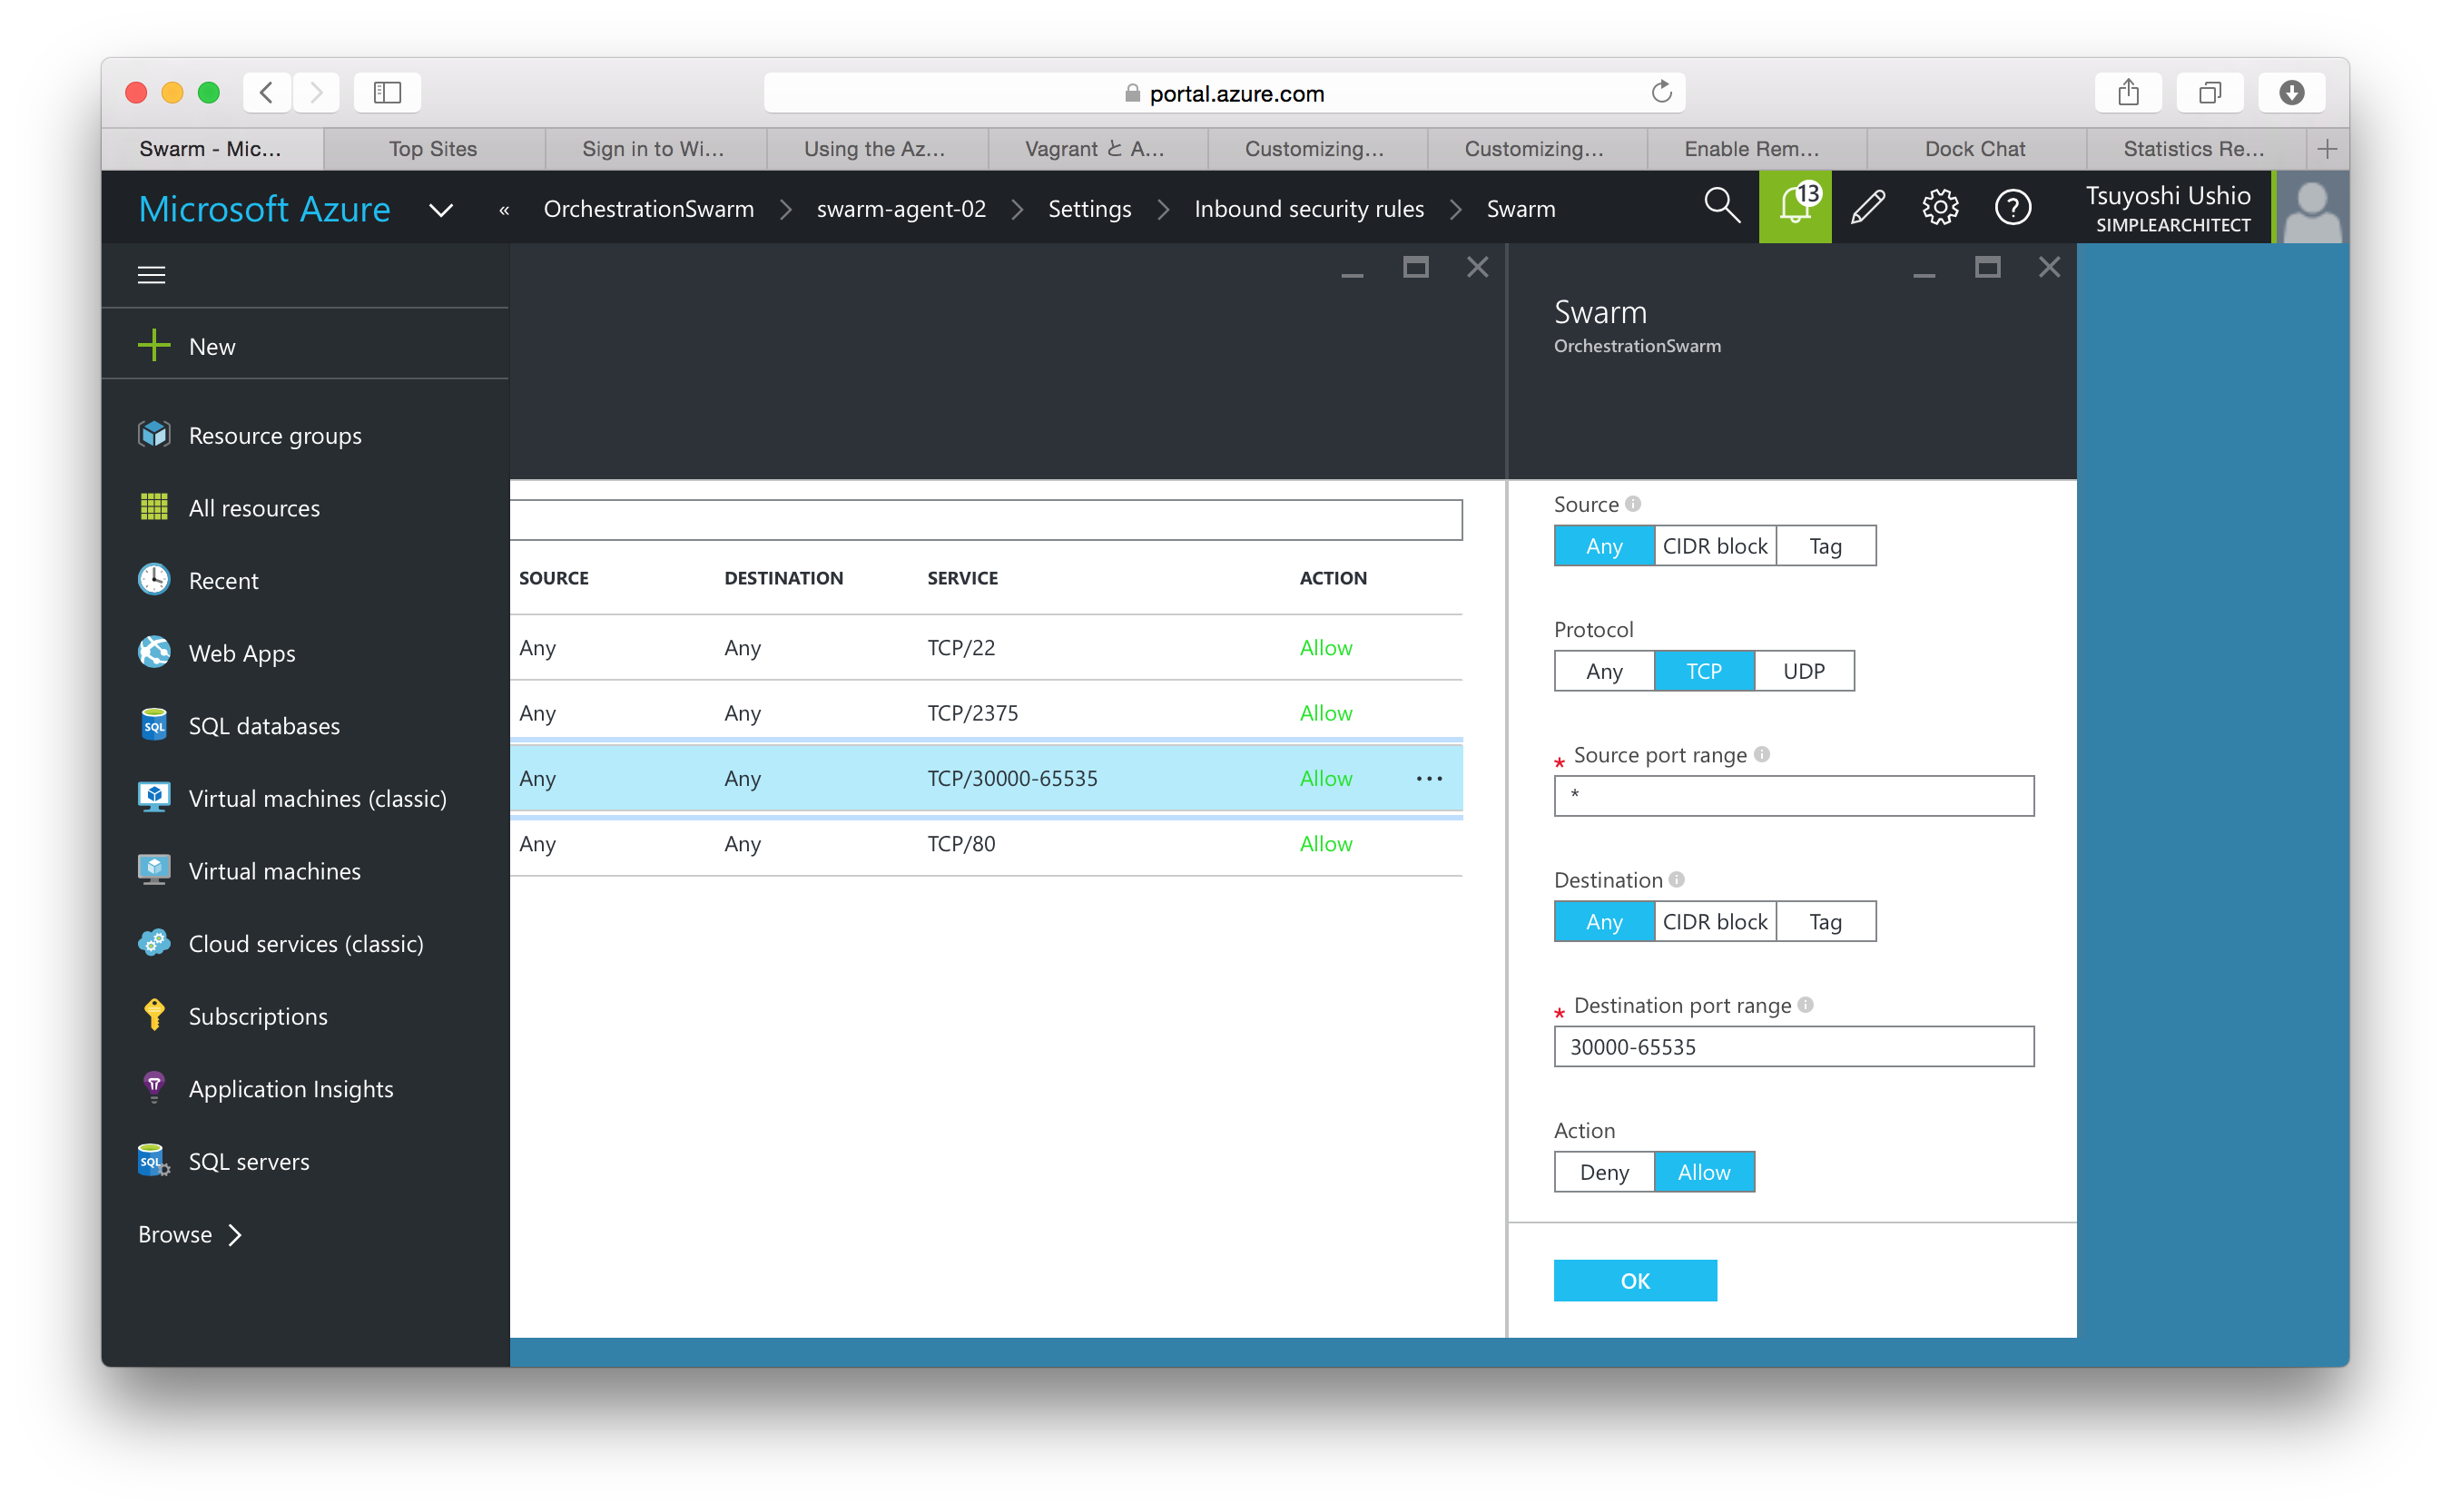Toggle Safari sidebar button
Image resolution: width=2451 pixels, height=1512 pixels.
387,92
